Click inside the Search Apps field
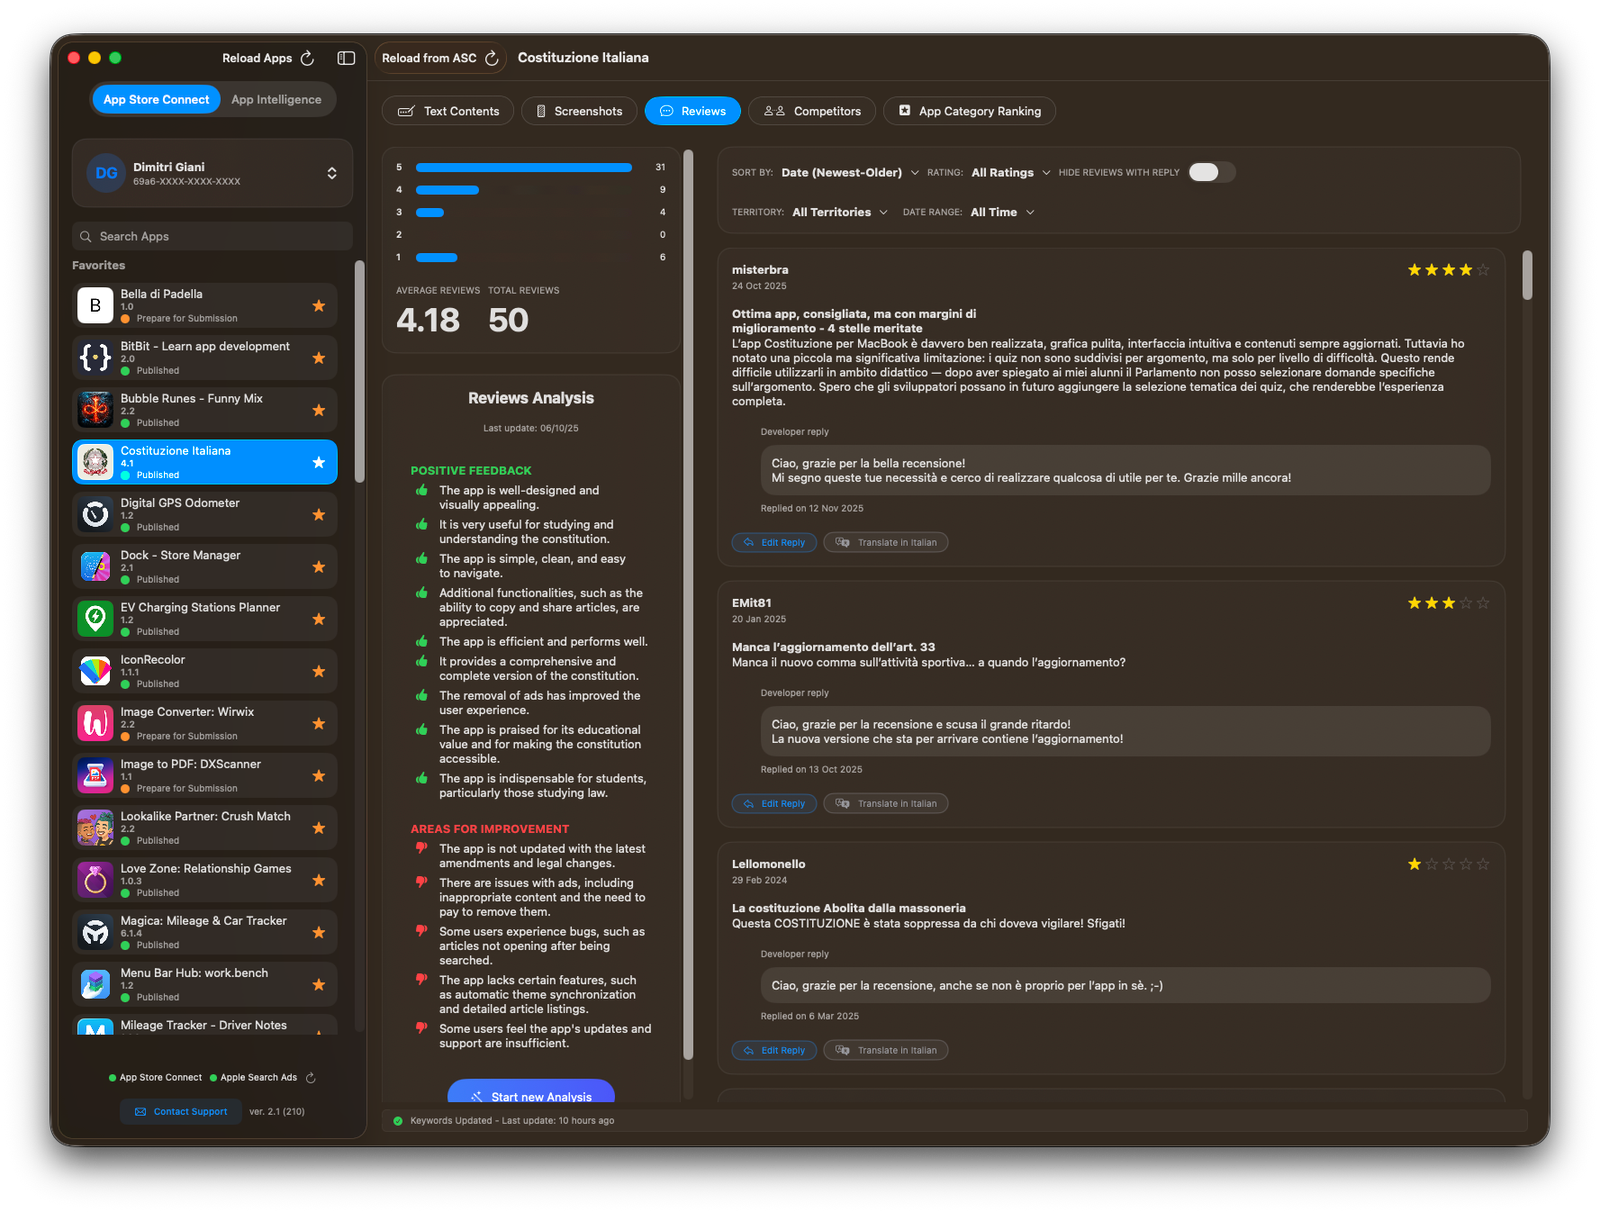 coord(210,235)
